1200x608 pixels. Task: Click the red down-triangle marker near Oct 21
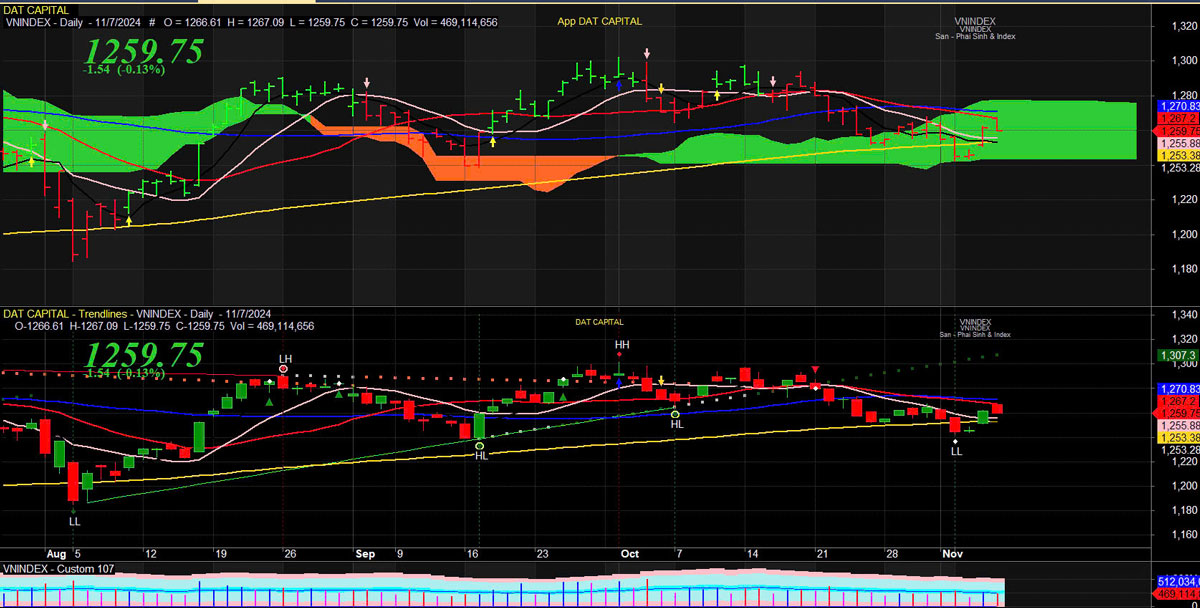click(815, 370)
